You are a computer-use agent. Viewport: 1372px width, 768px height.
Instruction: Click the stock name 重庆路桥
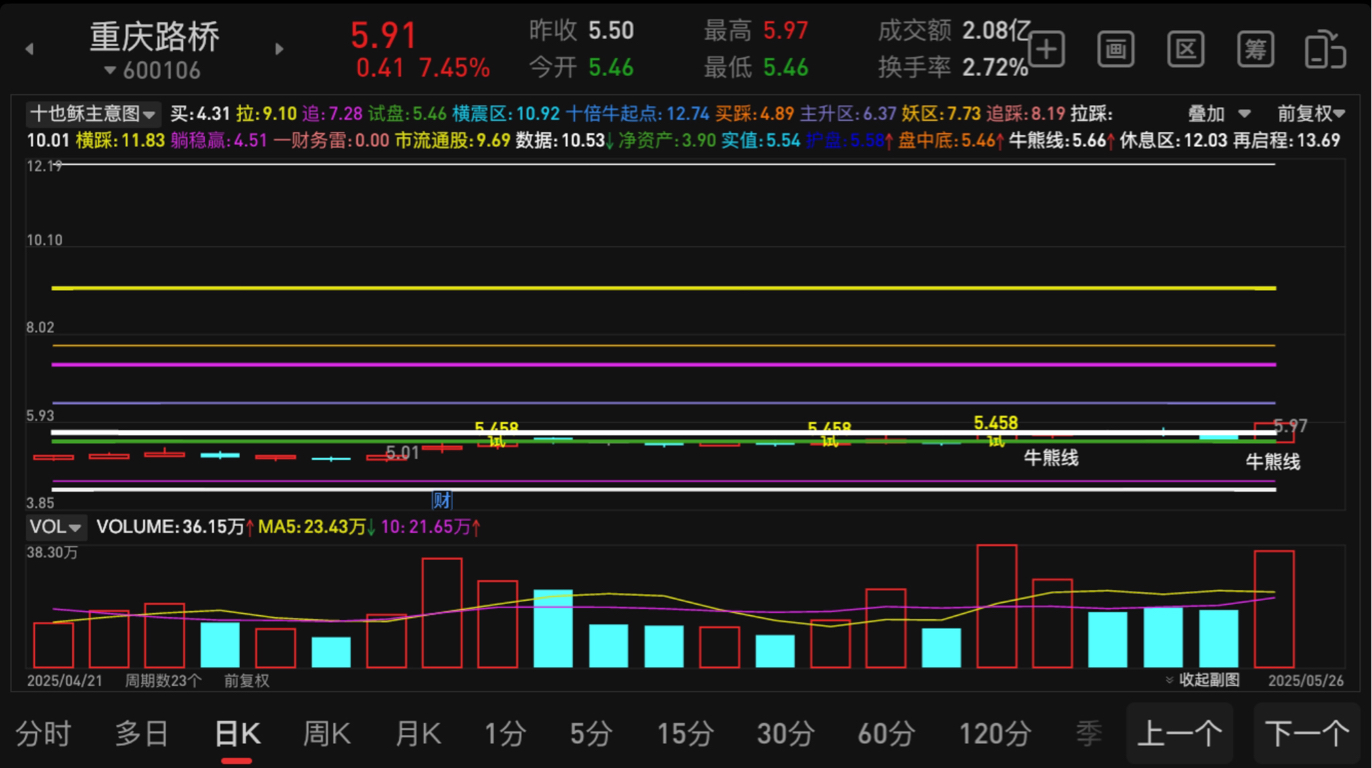pos(155,37)
